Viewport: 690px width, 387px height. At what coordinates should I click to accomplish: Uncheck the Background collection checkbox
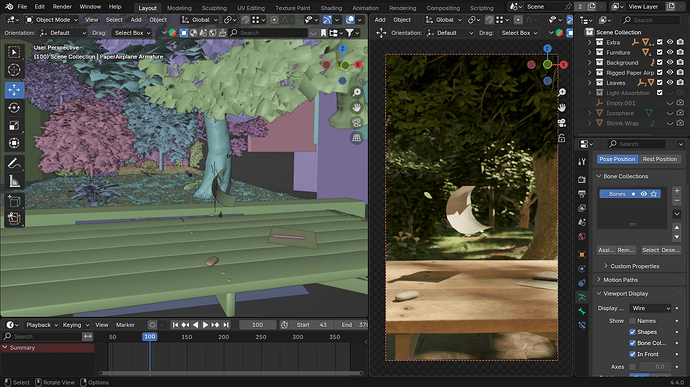click(x=659, y=63)
